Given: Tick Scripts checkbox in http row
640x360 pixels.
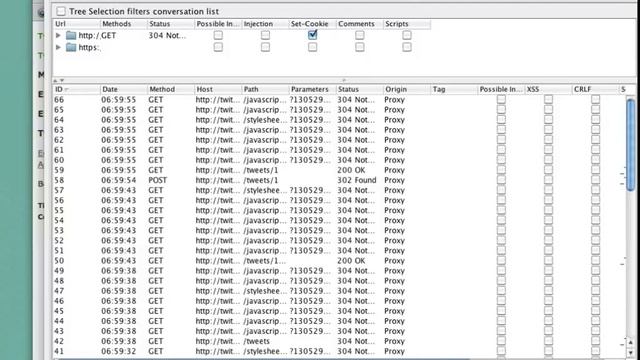Looking at the screenshot, I should pyautogui.click(x=407, y=35).
